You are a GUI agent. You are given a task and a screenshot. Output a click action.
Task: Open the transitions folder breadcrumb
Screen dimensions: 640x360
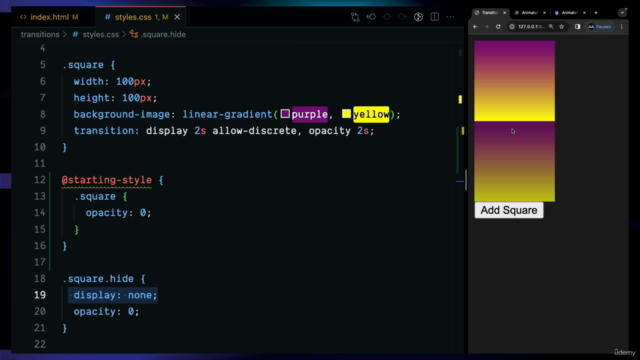40,34
